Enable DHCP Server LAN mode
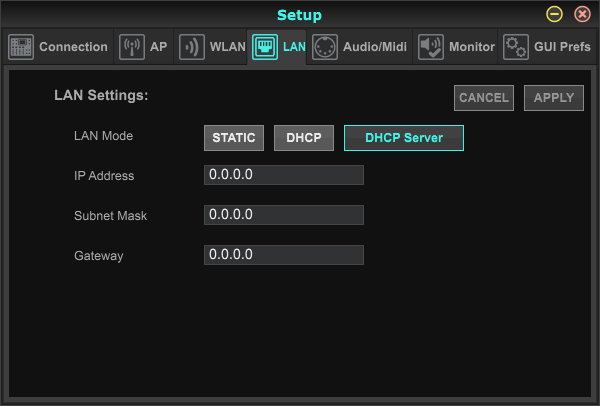This screenshot has height=406, width=600. [x=403, y=138]
